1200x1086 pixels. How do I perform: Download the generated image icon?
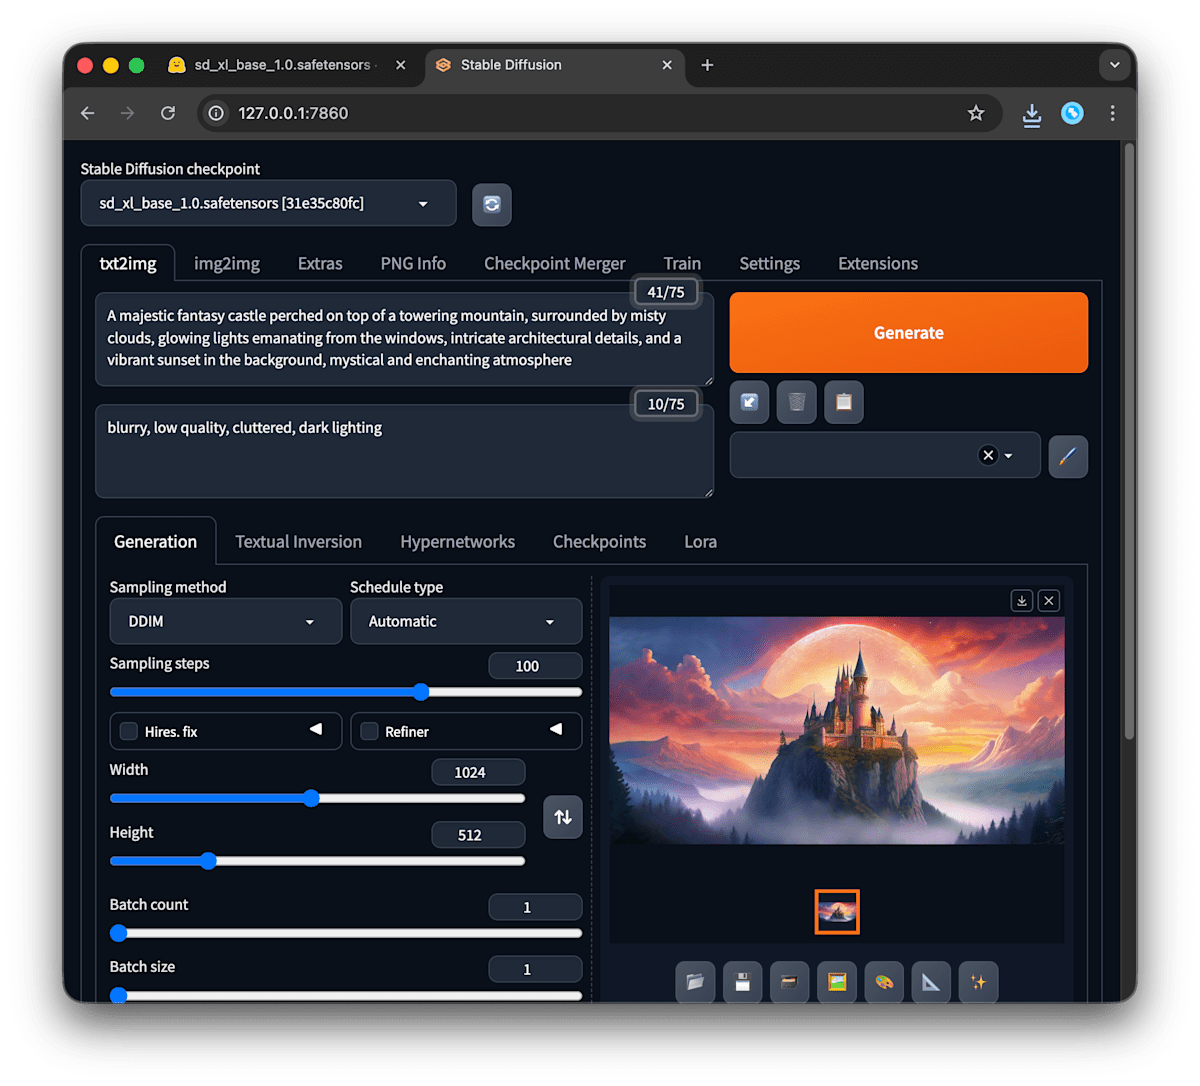point(1022,601)
